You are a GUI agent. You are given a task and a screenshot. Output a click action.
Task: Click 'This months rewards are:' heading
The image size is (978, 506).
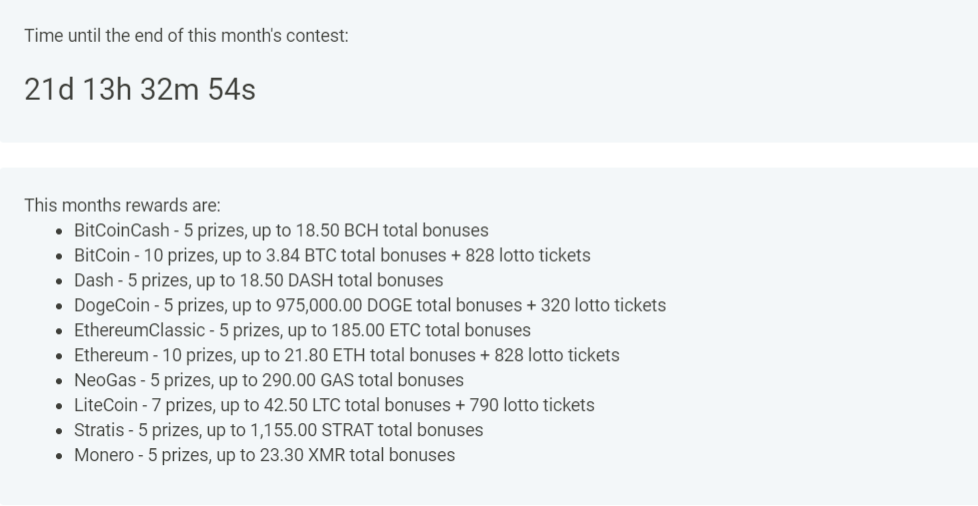pyautogui.click(x=122, y=205)
